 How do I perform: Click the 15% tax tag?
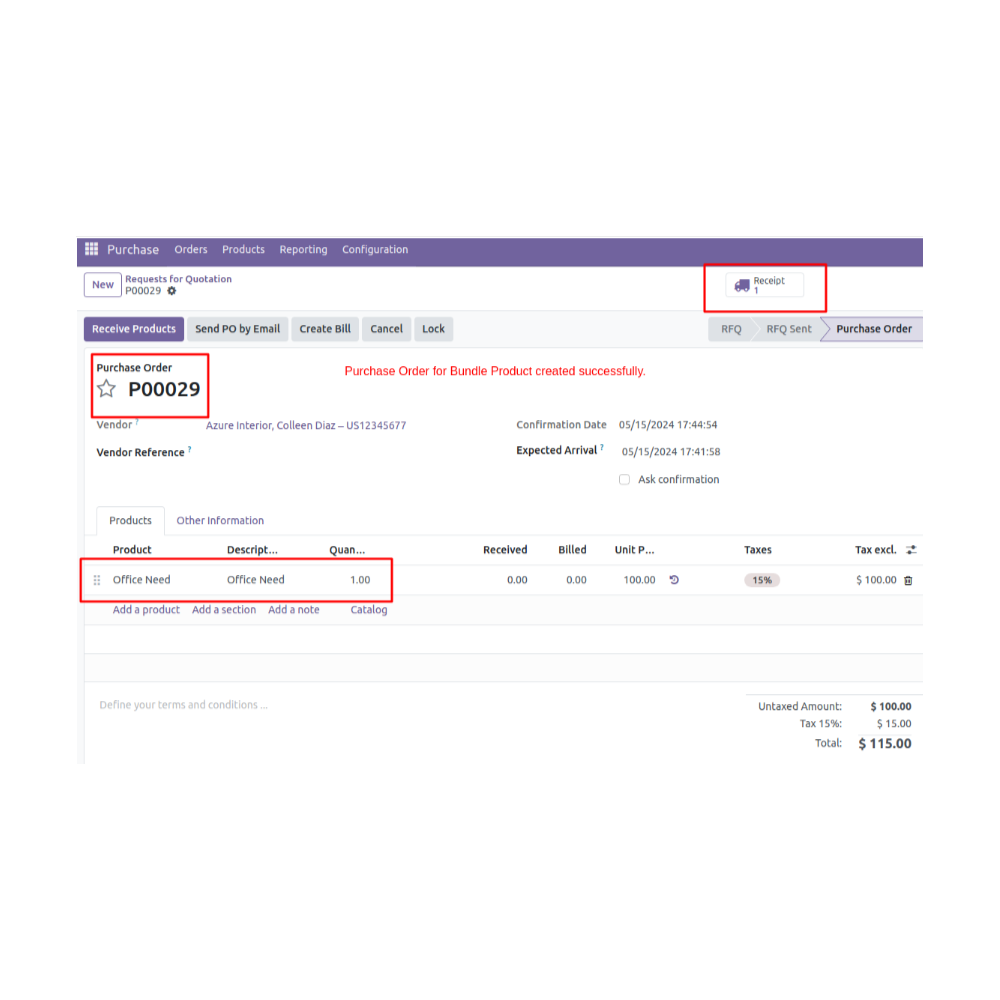[x=762, y=580]
